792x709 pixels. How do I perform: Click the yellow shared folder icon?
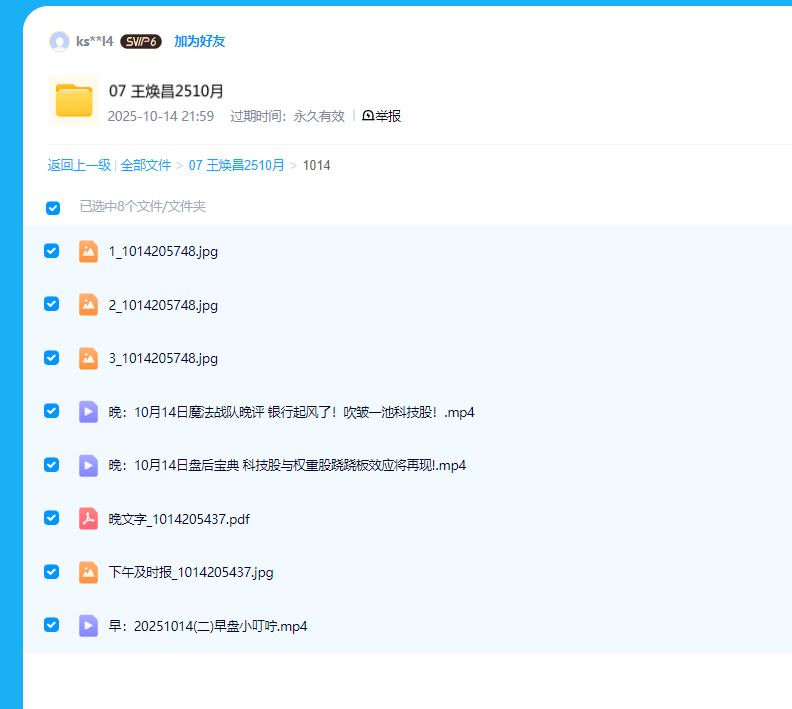coord(73,100)
